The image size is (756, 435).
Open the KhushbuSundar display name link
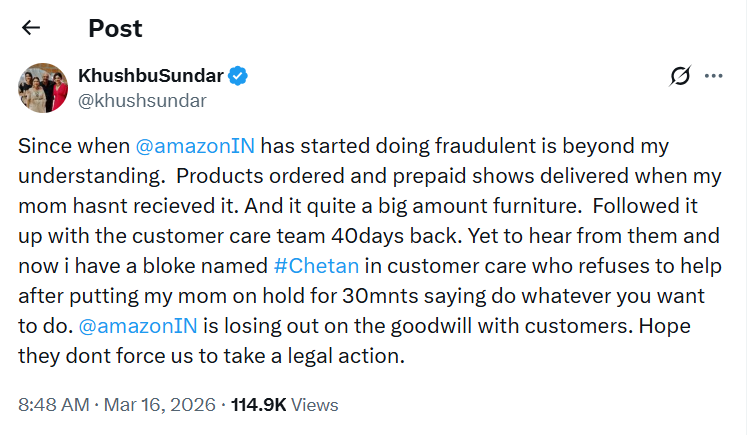153,77
